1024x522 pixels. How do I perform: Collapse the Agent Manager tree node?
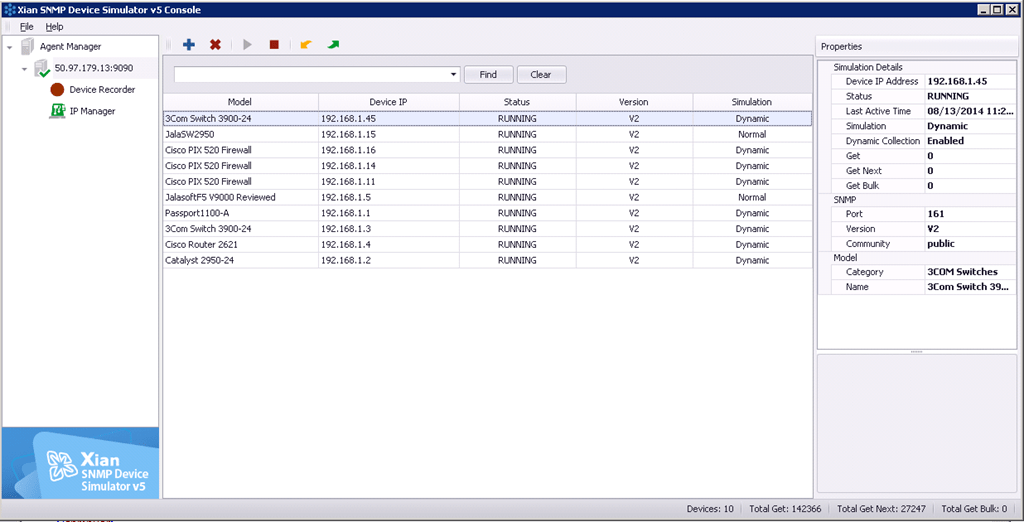(10, 47)
